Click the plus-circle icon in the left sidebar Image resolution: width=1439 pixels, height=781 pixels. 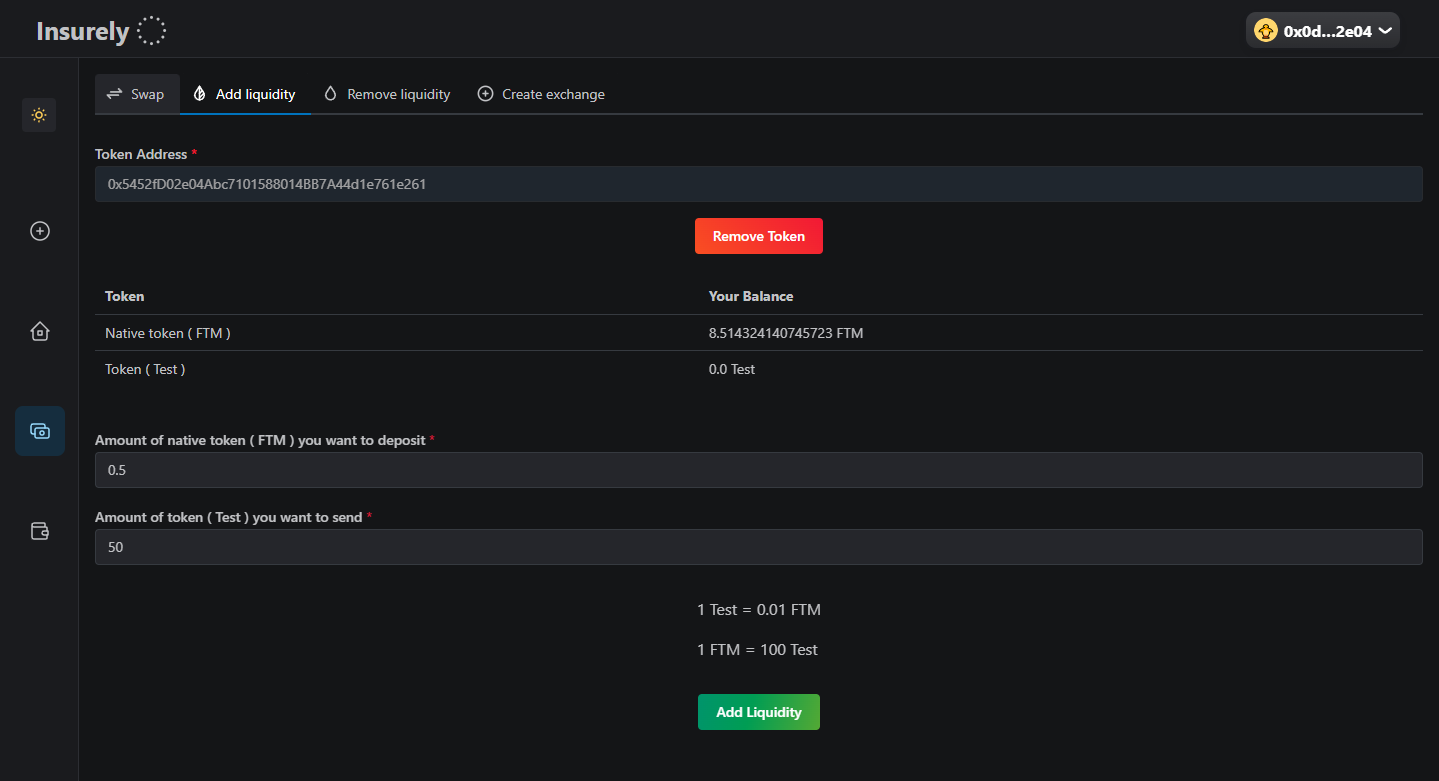pyautogui.click(x=39, y=230)
